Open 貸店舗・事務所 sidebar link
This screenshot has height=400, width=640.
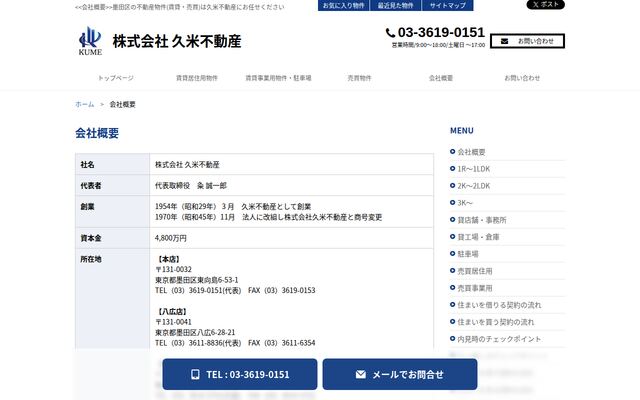[482, 220]
